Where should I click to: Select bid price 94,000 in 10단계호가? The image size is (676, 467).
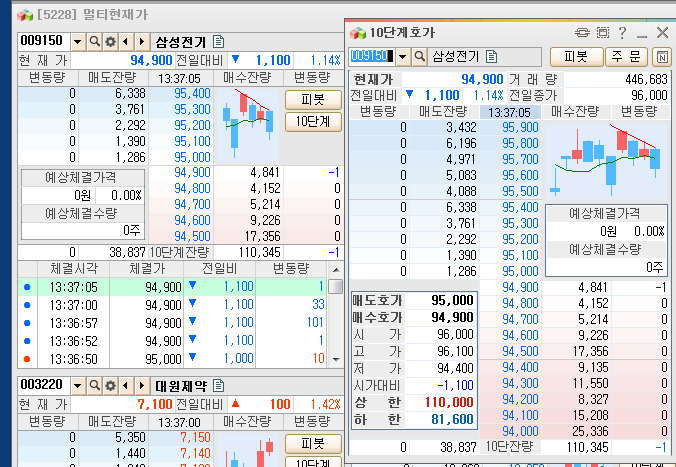click(520, 431)
